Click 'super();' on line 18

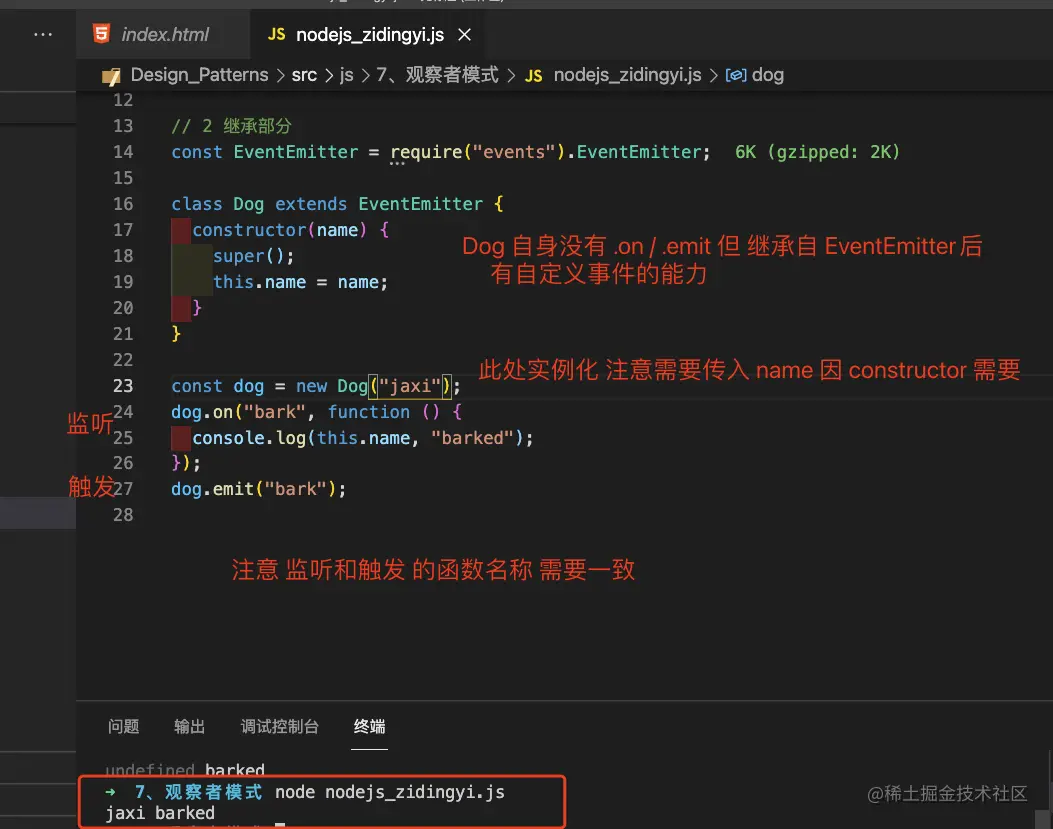[253, 256]
